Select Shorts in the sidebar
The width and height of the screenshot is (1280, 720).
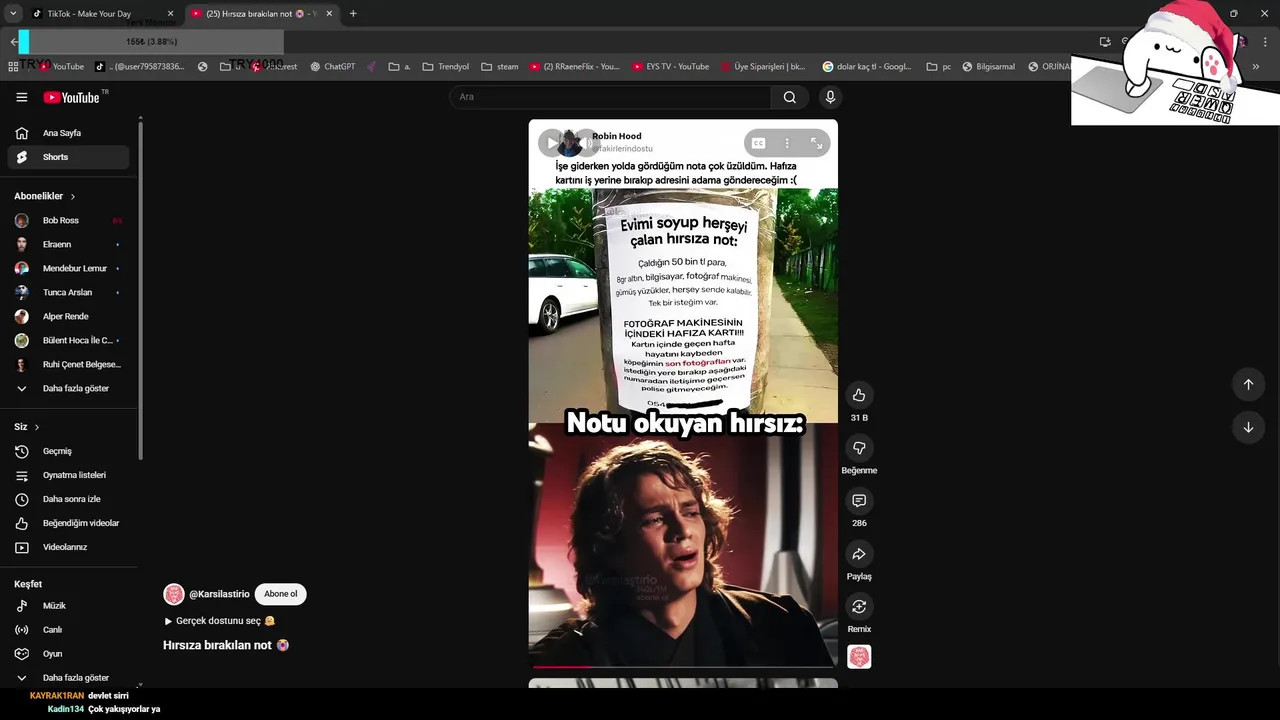(x=68, y=157)
